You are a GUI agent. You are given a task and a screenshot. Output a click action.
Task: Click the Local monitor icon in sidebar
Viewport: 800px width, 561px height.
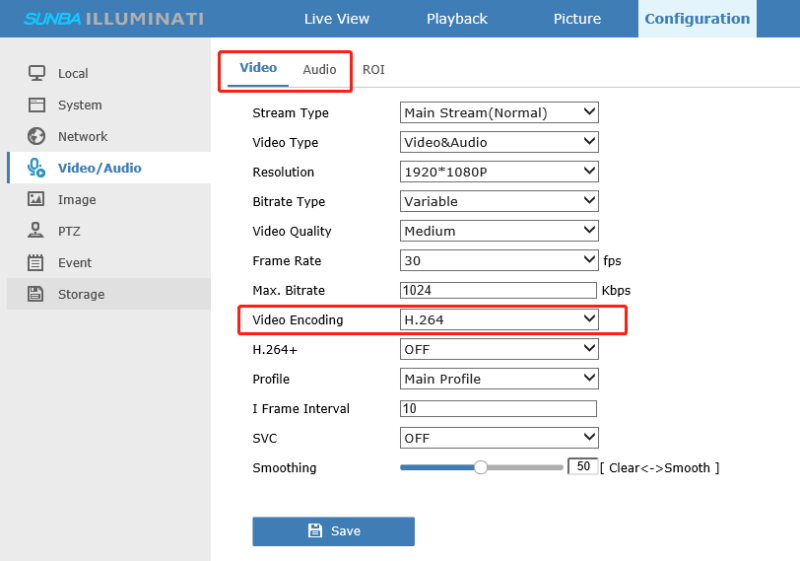(x=37, y=73)
